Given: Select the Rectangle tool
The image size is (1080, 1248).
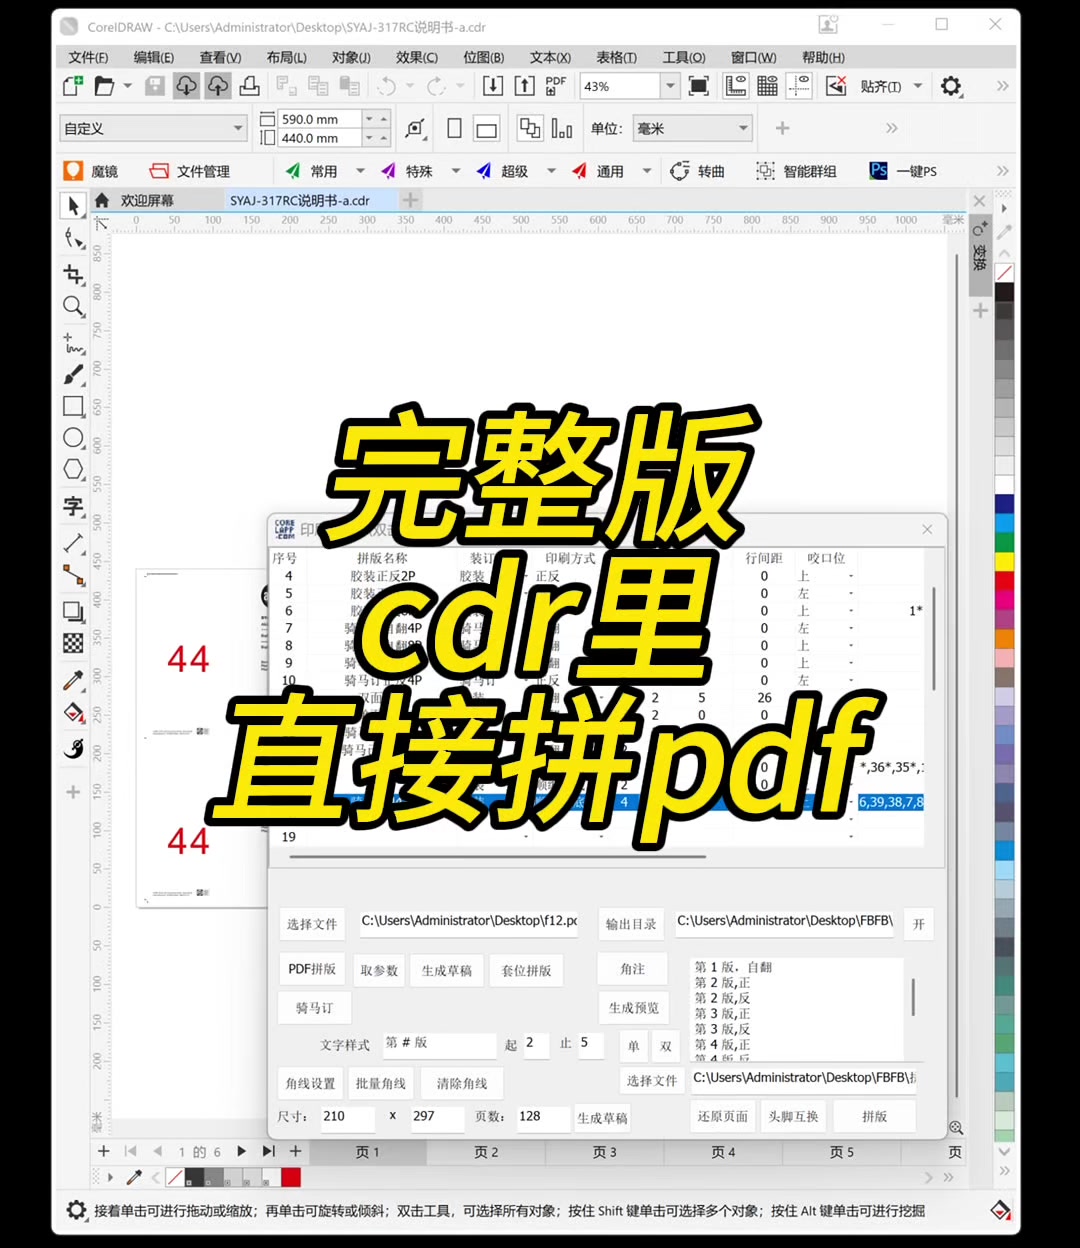Looking at the screenshot, I should click(x=72, y=406).
